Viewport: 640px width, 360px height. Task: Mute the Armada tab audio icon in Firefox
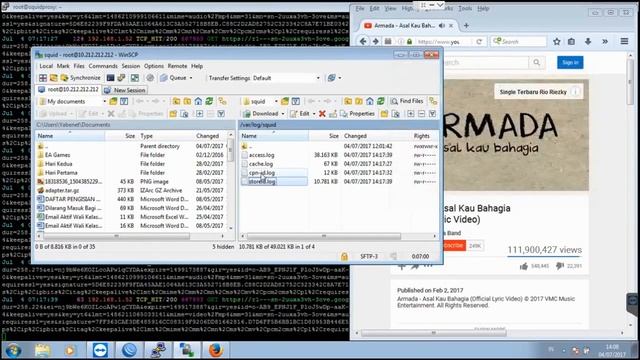click(442, 25)
